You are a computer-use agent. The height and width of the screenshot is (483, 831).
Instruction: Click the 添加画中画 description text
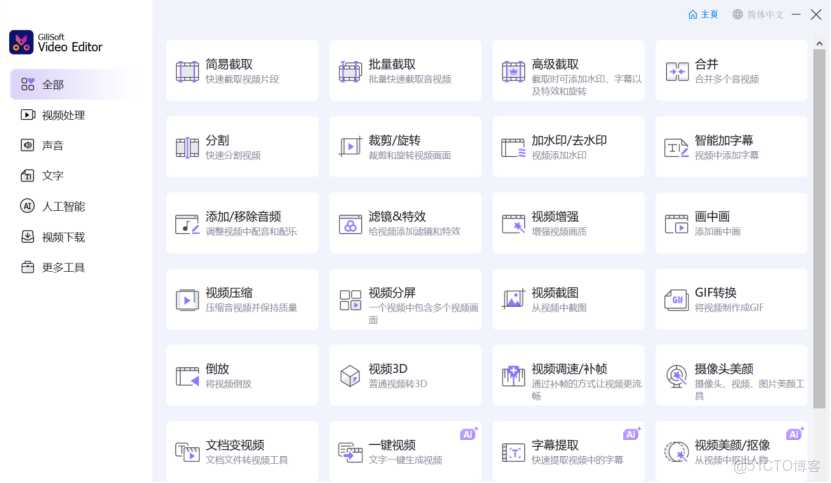click(x=718, y=232)
